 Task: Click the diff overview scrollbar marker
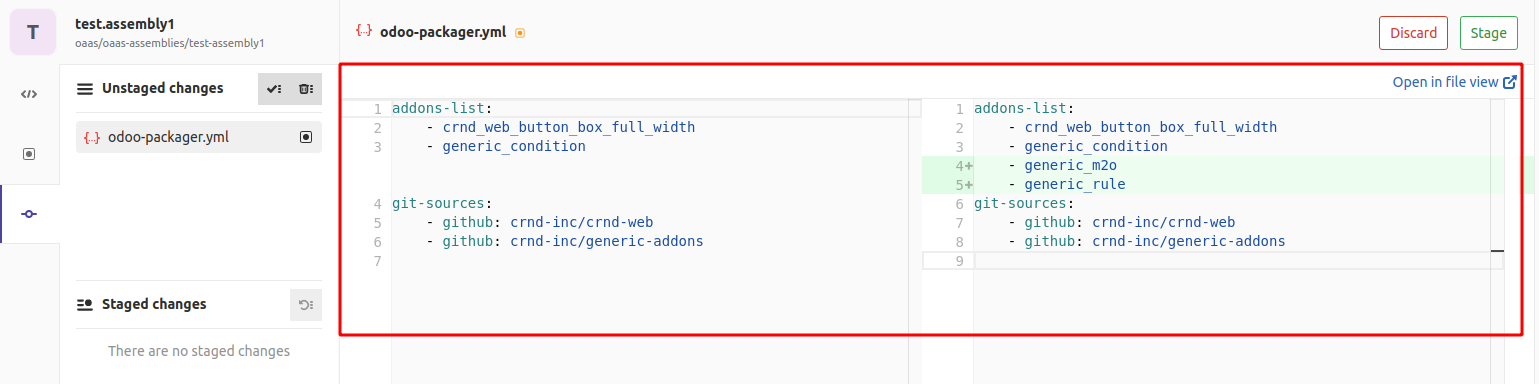coord(1497,251)
